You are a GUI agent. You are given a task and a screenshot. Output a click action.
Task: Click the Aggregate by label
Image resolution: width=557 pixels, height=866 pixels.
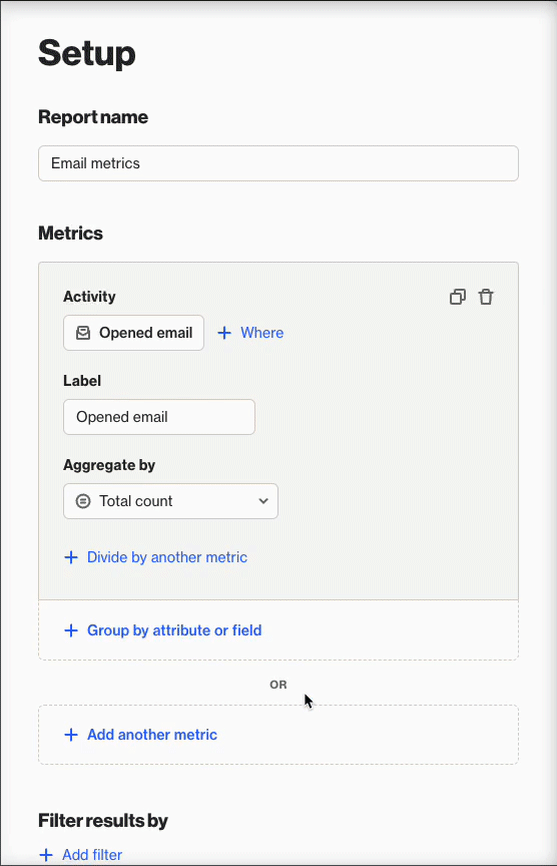tap(109, 465)
